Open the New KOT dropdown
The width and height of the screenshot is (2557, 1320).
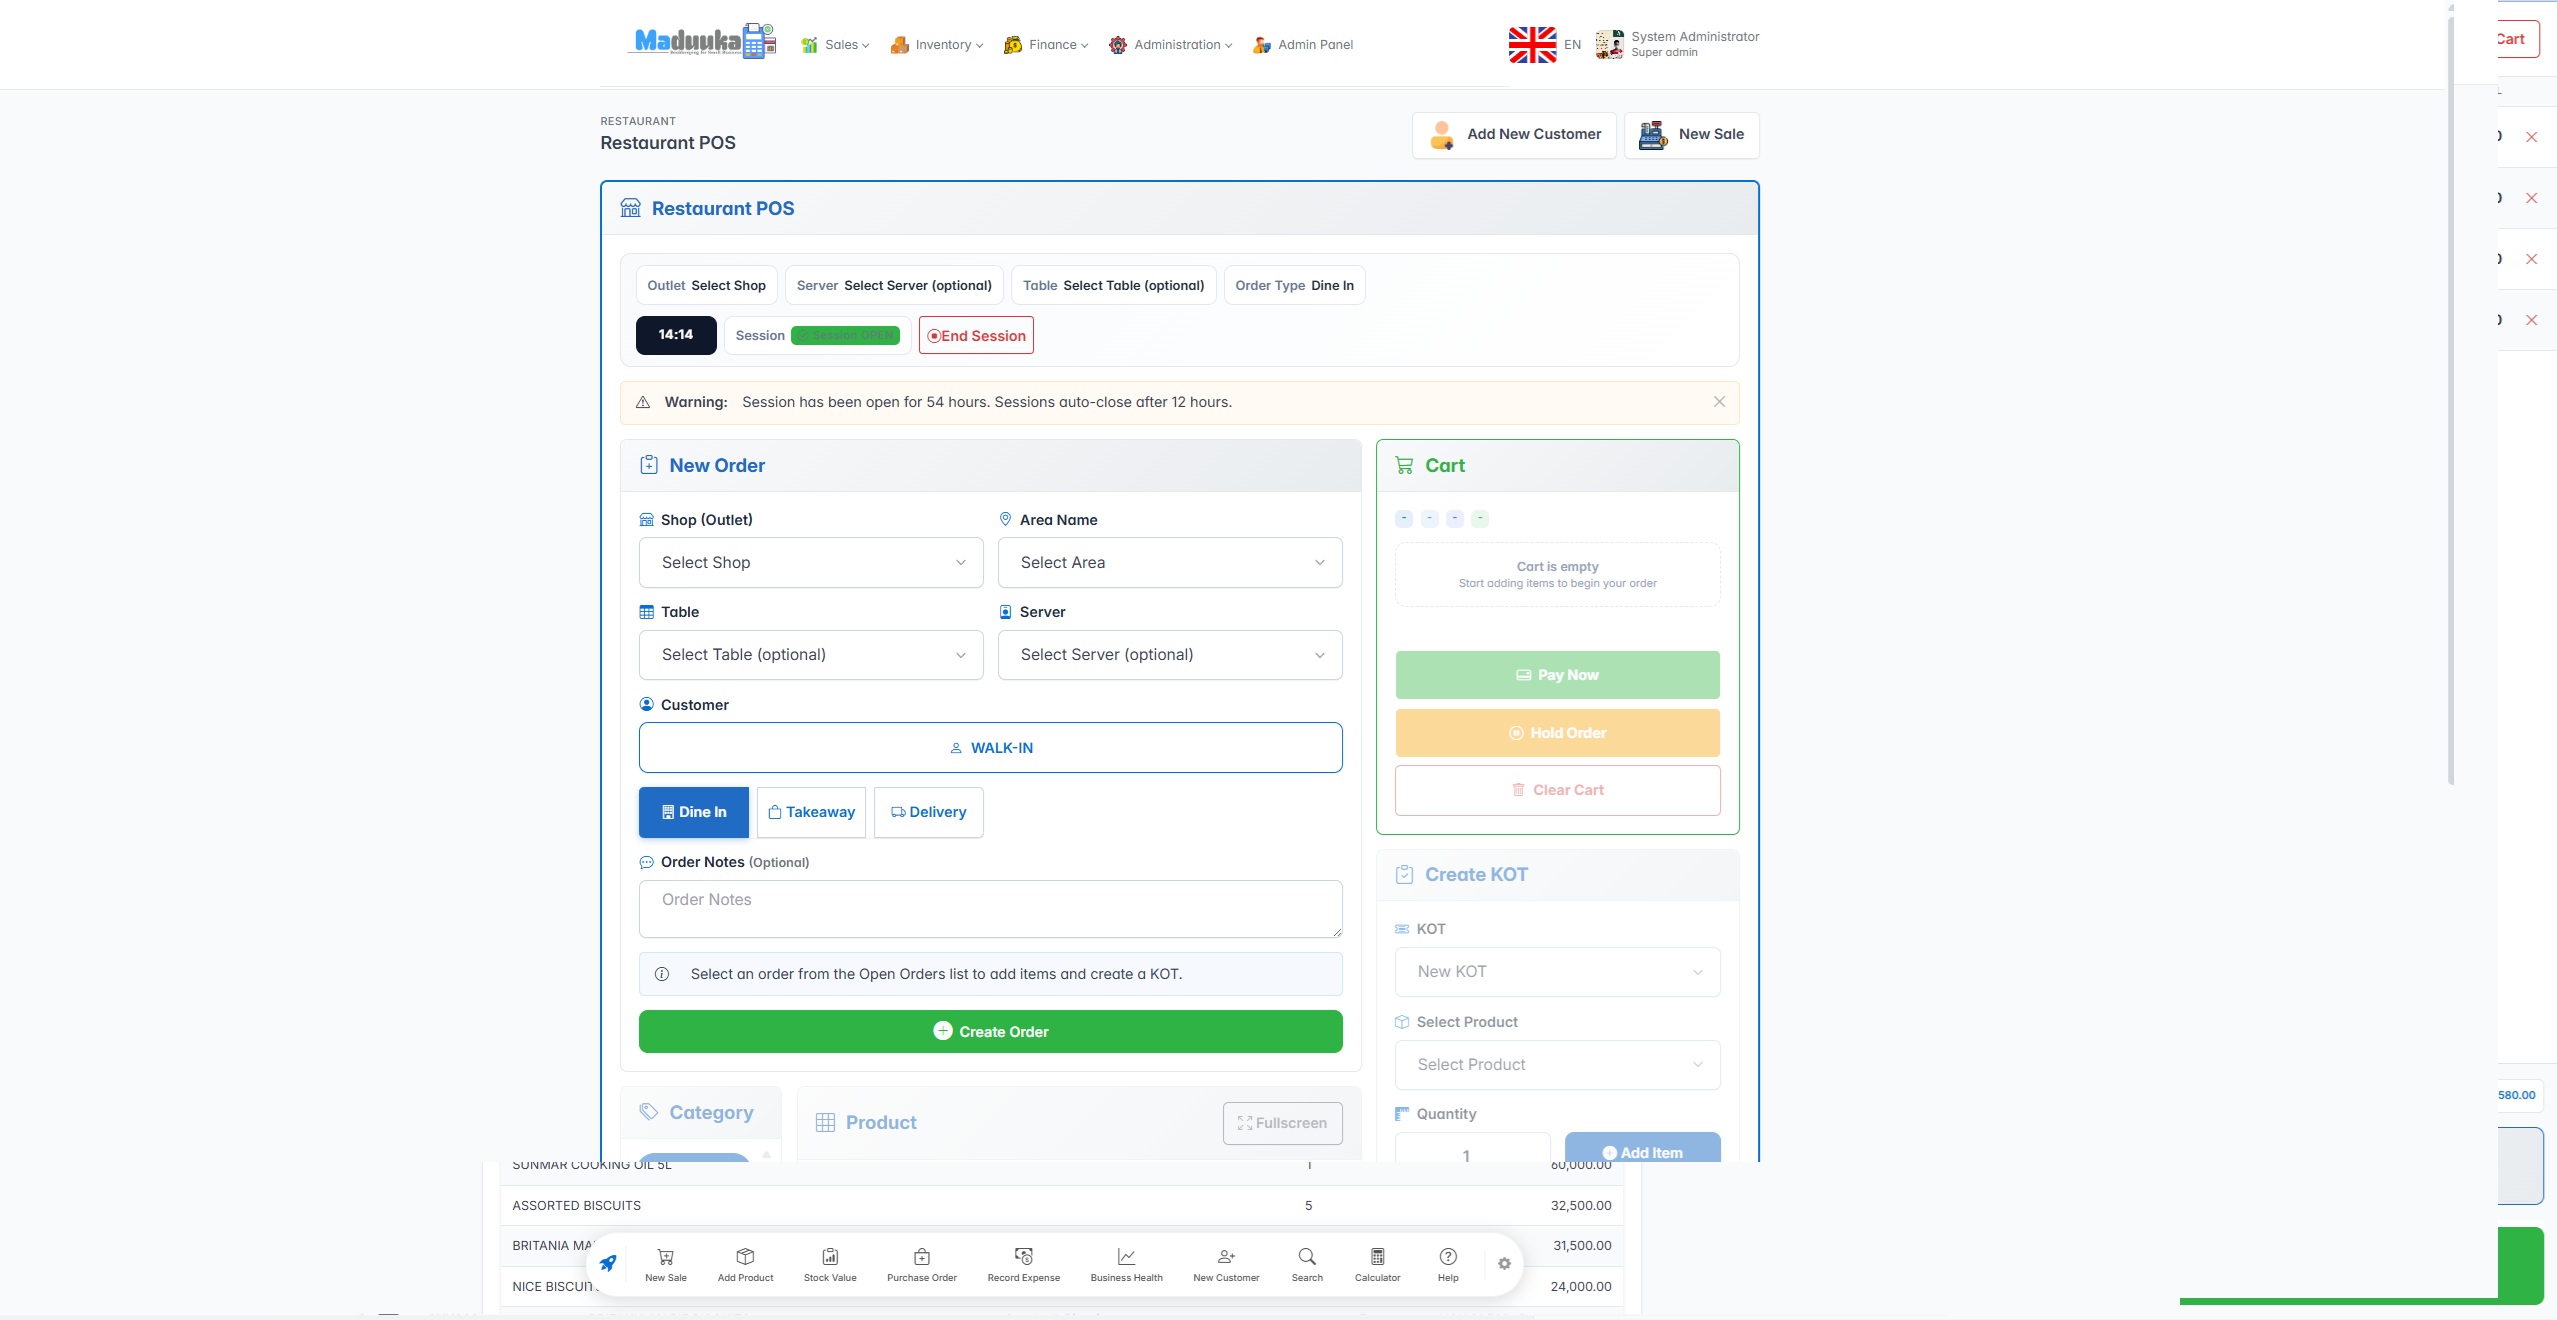click(x=1556, y=971)
